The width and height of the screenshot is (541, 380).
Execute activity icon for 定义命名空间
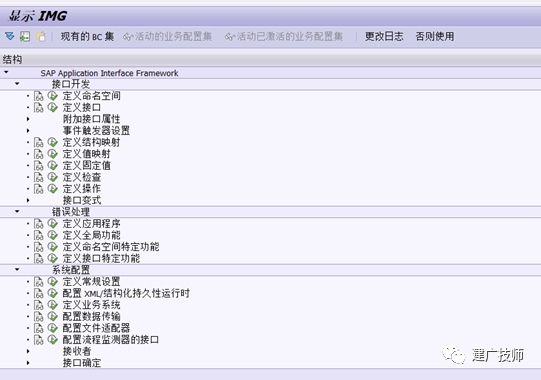click(x=52, y=96)
